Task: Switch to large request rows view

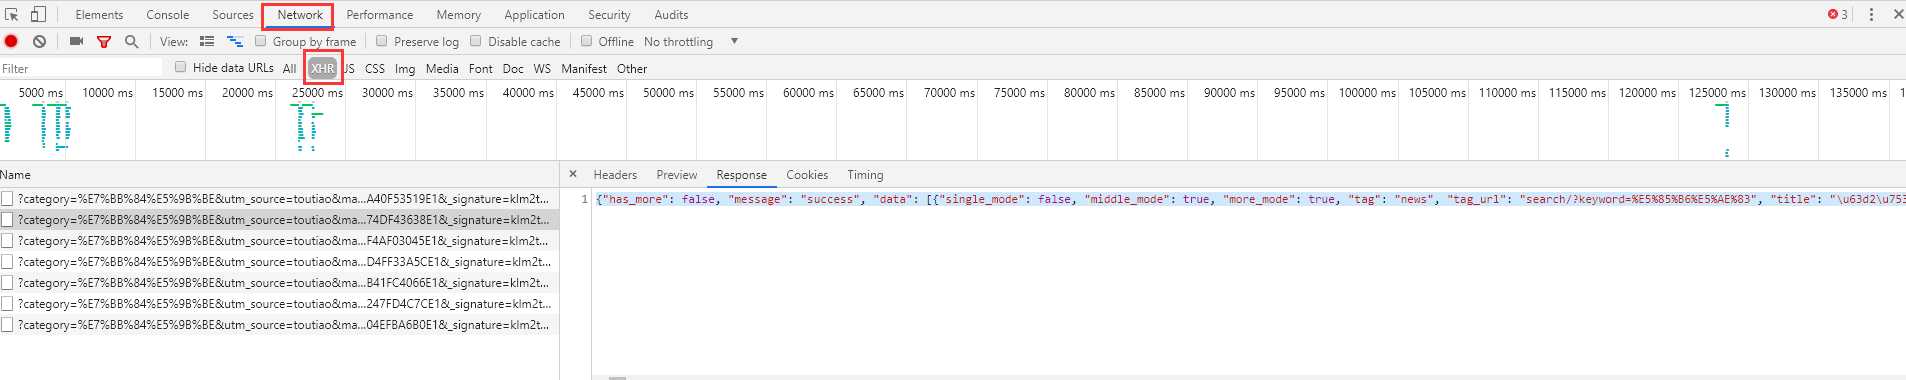Action: [x=207, y=41]
